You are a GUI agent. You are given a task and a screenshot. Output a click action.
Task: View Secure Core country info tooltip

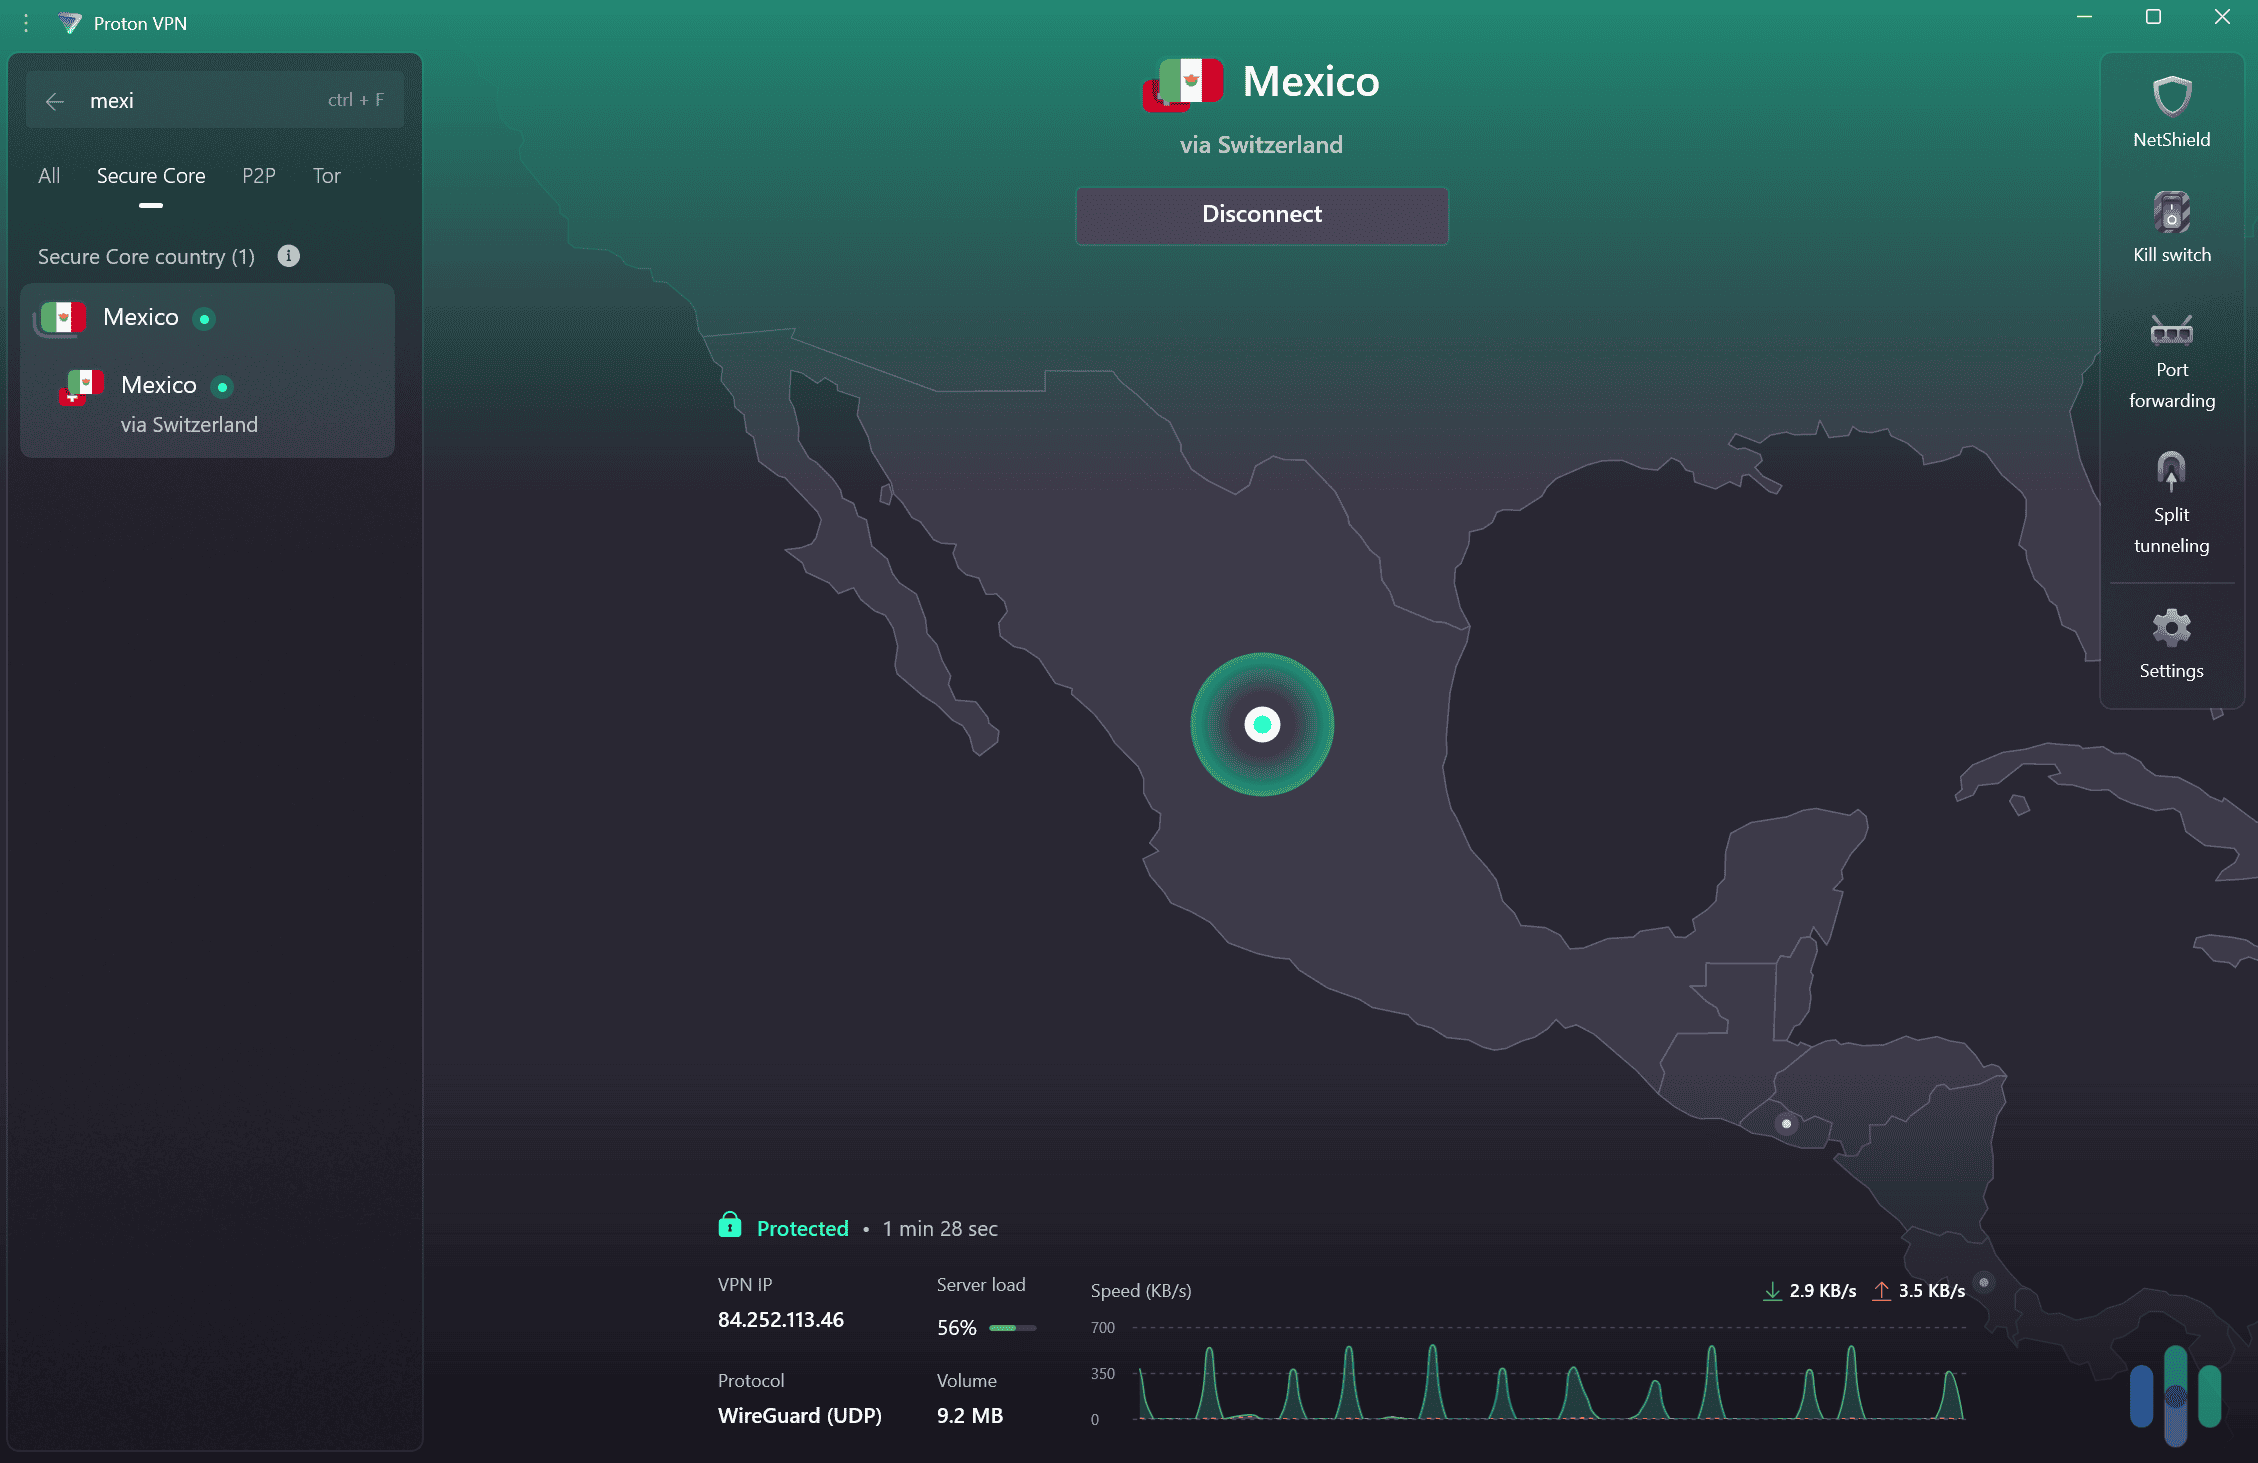(288, 256)
